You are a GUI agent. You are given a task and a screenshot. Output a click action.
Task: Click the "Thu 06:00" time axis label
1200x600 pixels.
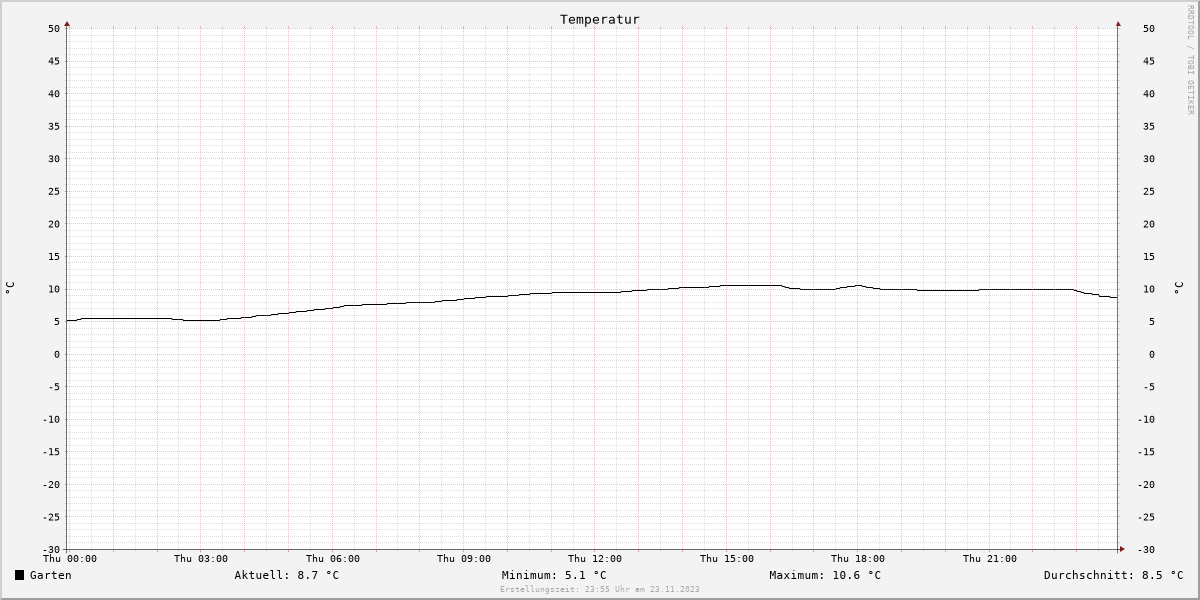(333, 559)
